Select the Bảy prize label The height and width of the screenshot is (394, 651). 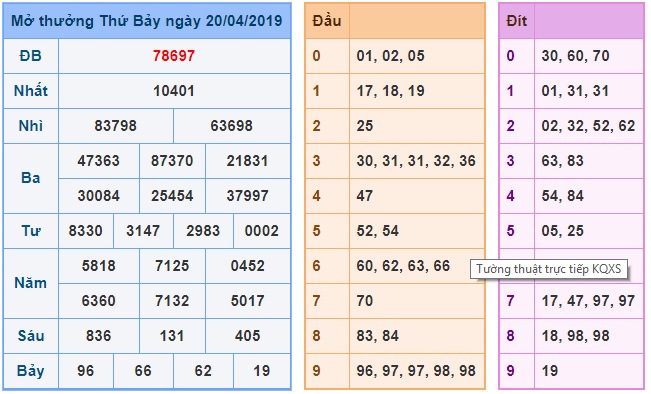click(x=31, y=371)
